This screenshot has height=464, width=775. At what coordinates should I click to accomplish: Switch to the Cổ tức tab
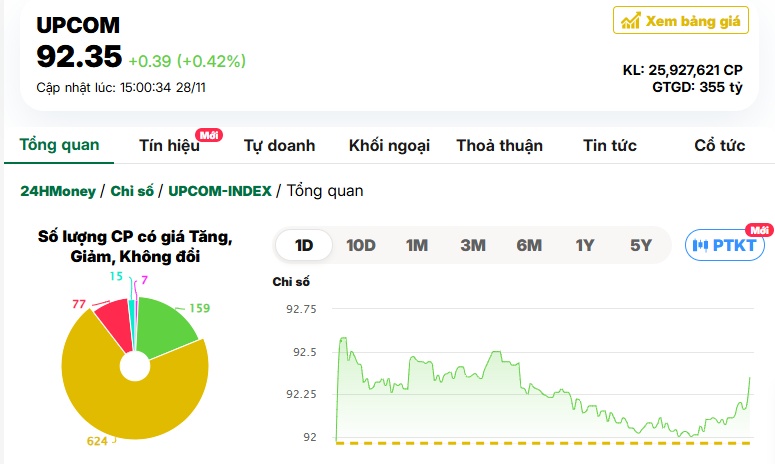pos(719,146)
